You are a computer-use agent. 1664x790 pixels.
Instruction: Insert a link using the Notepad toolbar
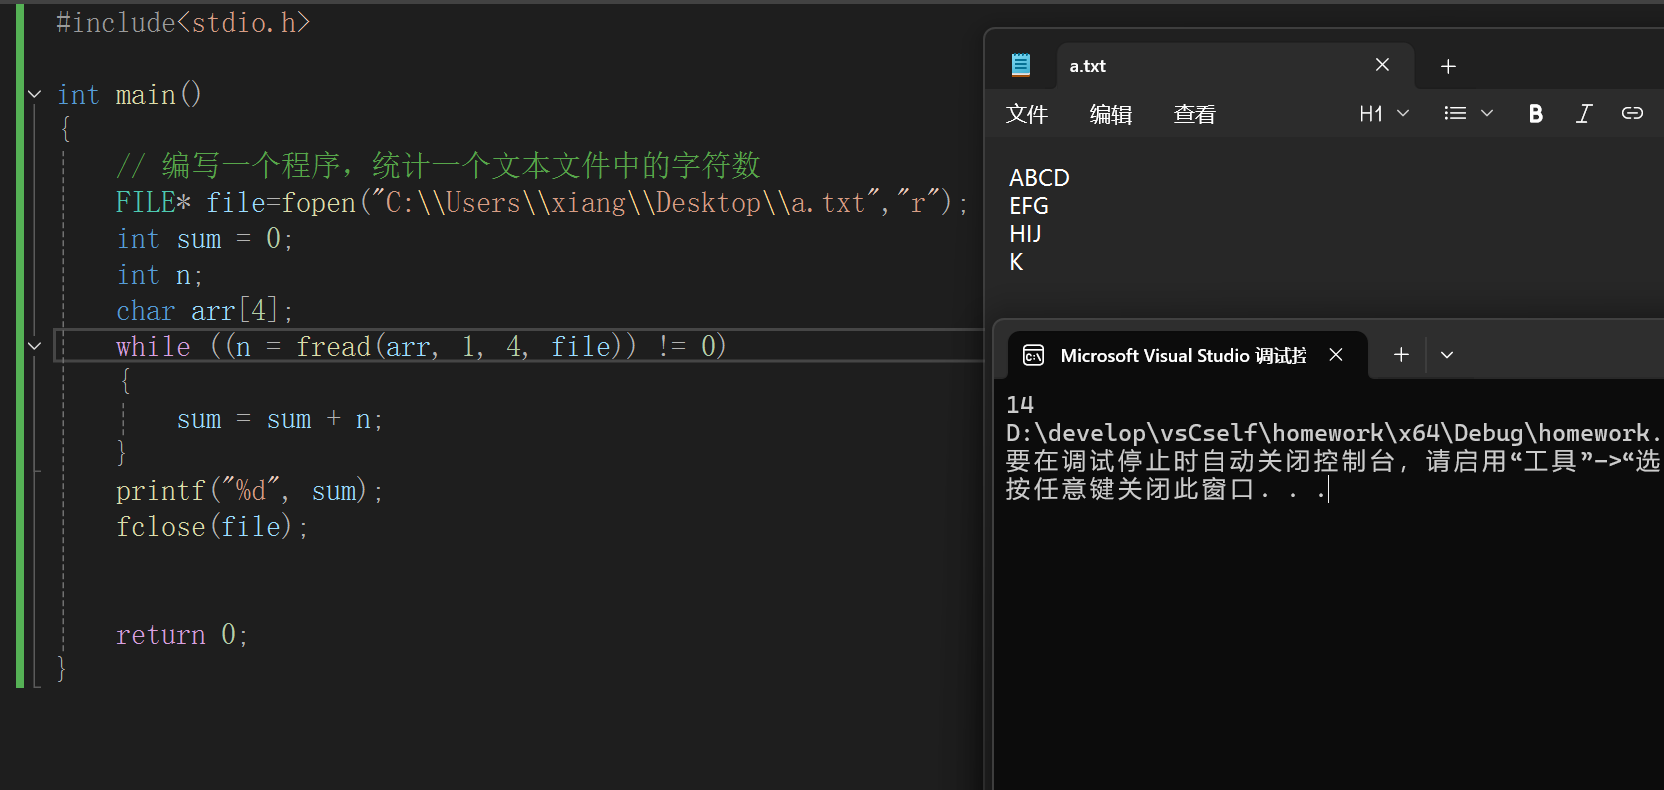pyautogui.click(x=1632, y=114)
